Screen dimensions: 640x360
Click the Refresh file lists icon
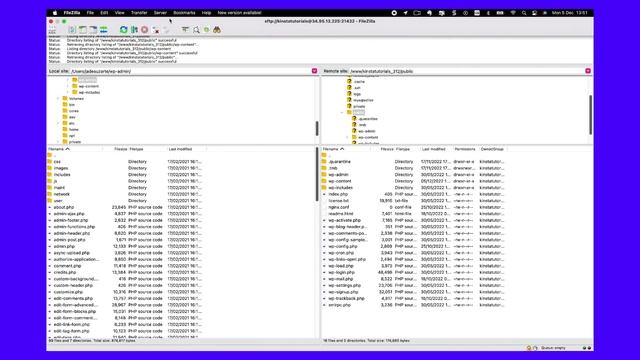coord(123,30)
